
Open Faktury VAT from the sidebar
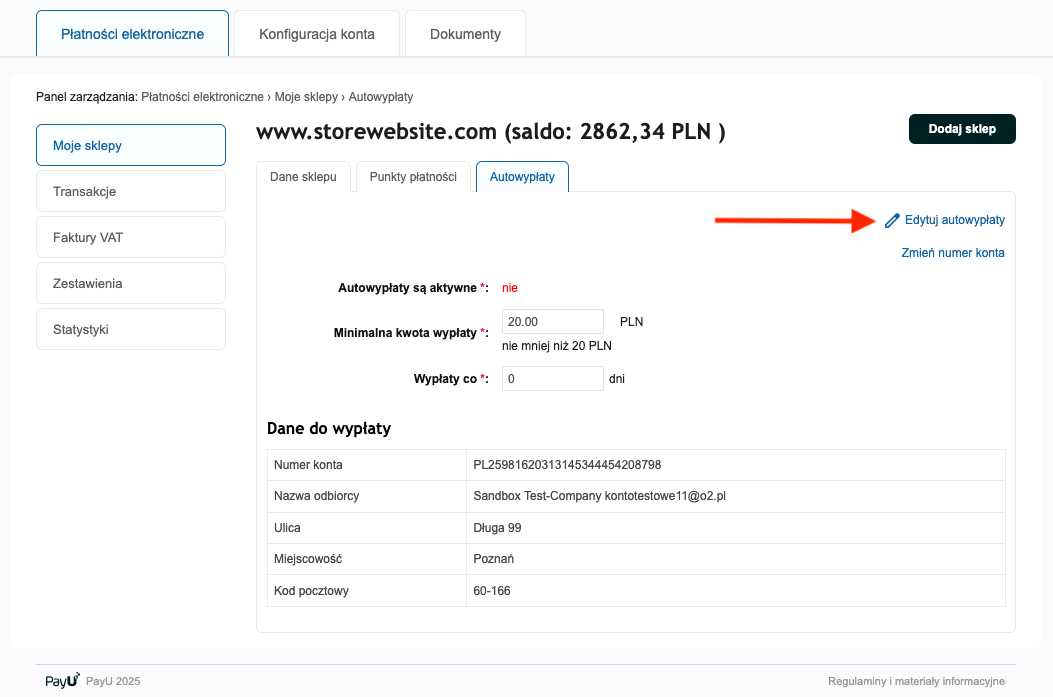tap(130, 237)
